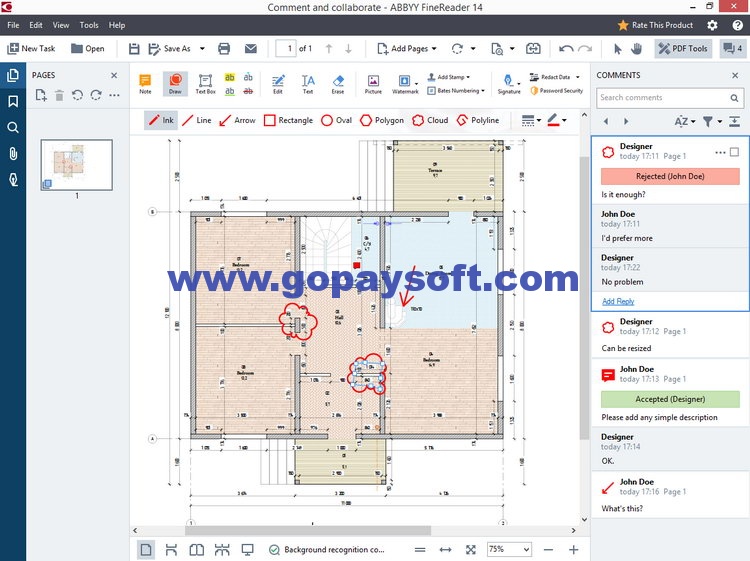The width and height of the screenshot is (750, 561).
Task: Toggle the PDF Tools panel
Action: [683, 49]
